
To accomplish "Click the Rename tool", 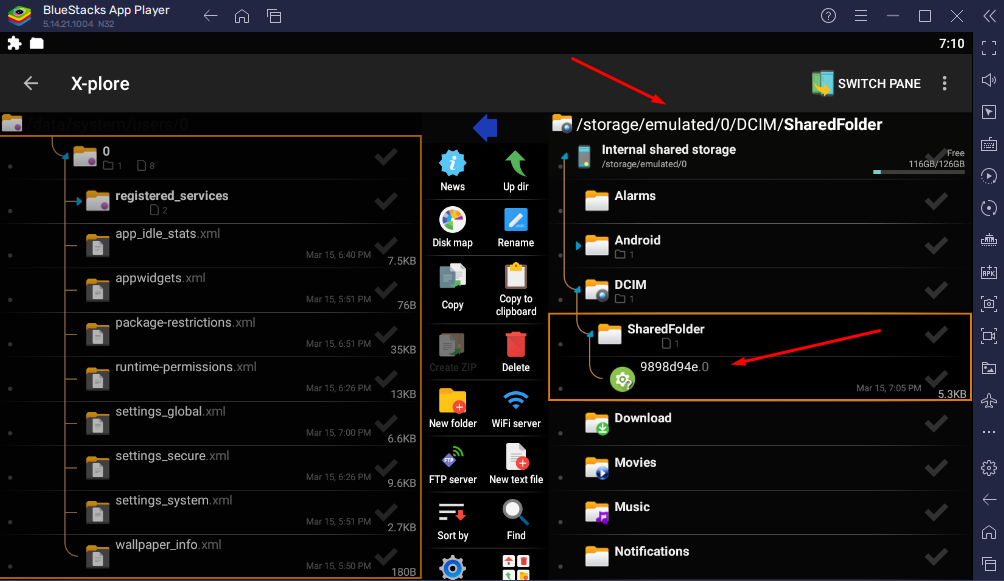I will [515, 227].
